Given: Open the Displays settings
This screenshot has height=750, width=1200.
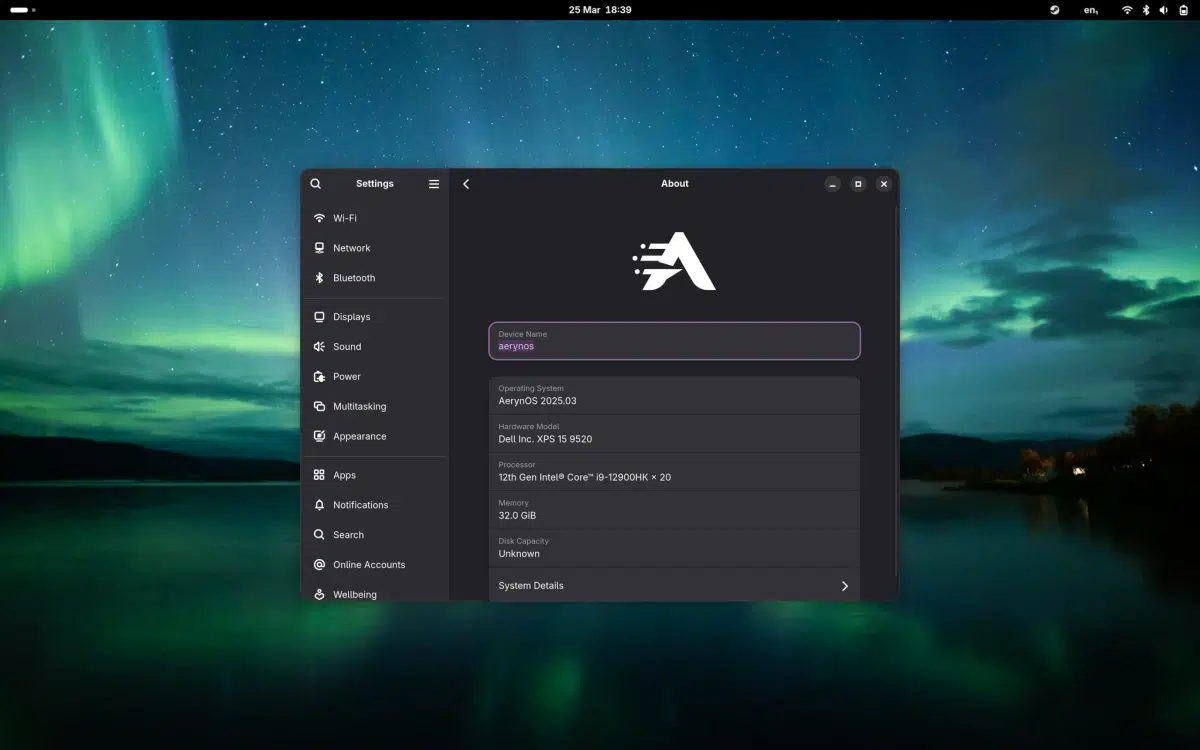Looking at the screenshot, I should (352, 316).
